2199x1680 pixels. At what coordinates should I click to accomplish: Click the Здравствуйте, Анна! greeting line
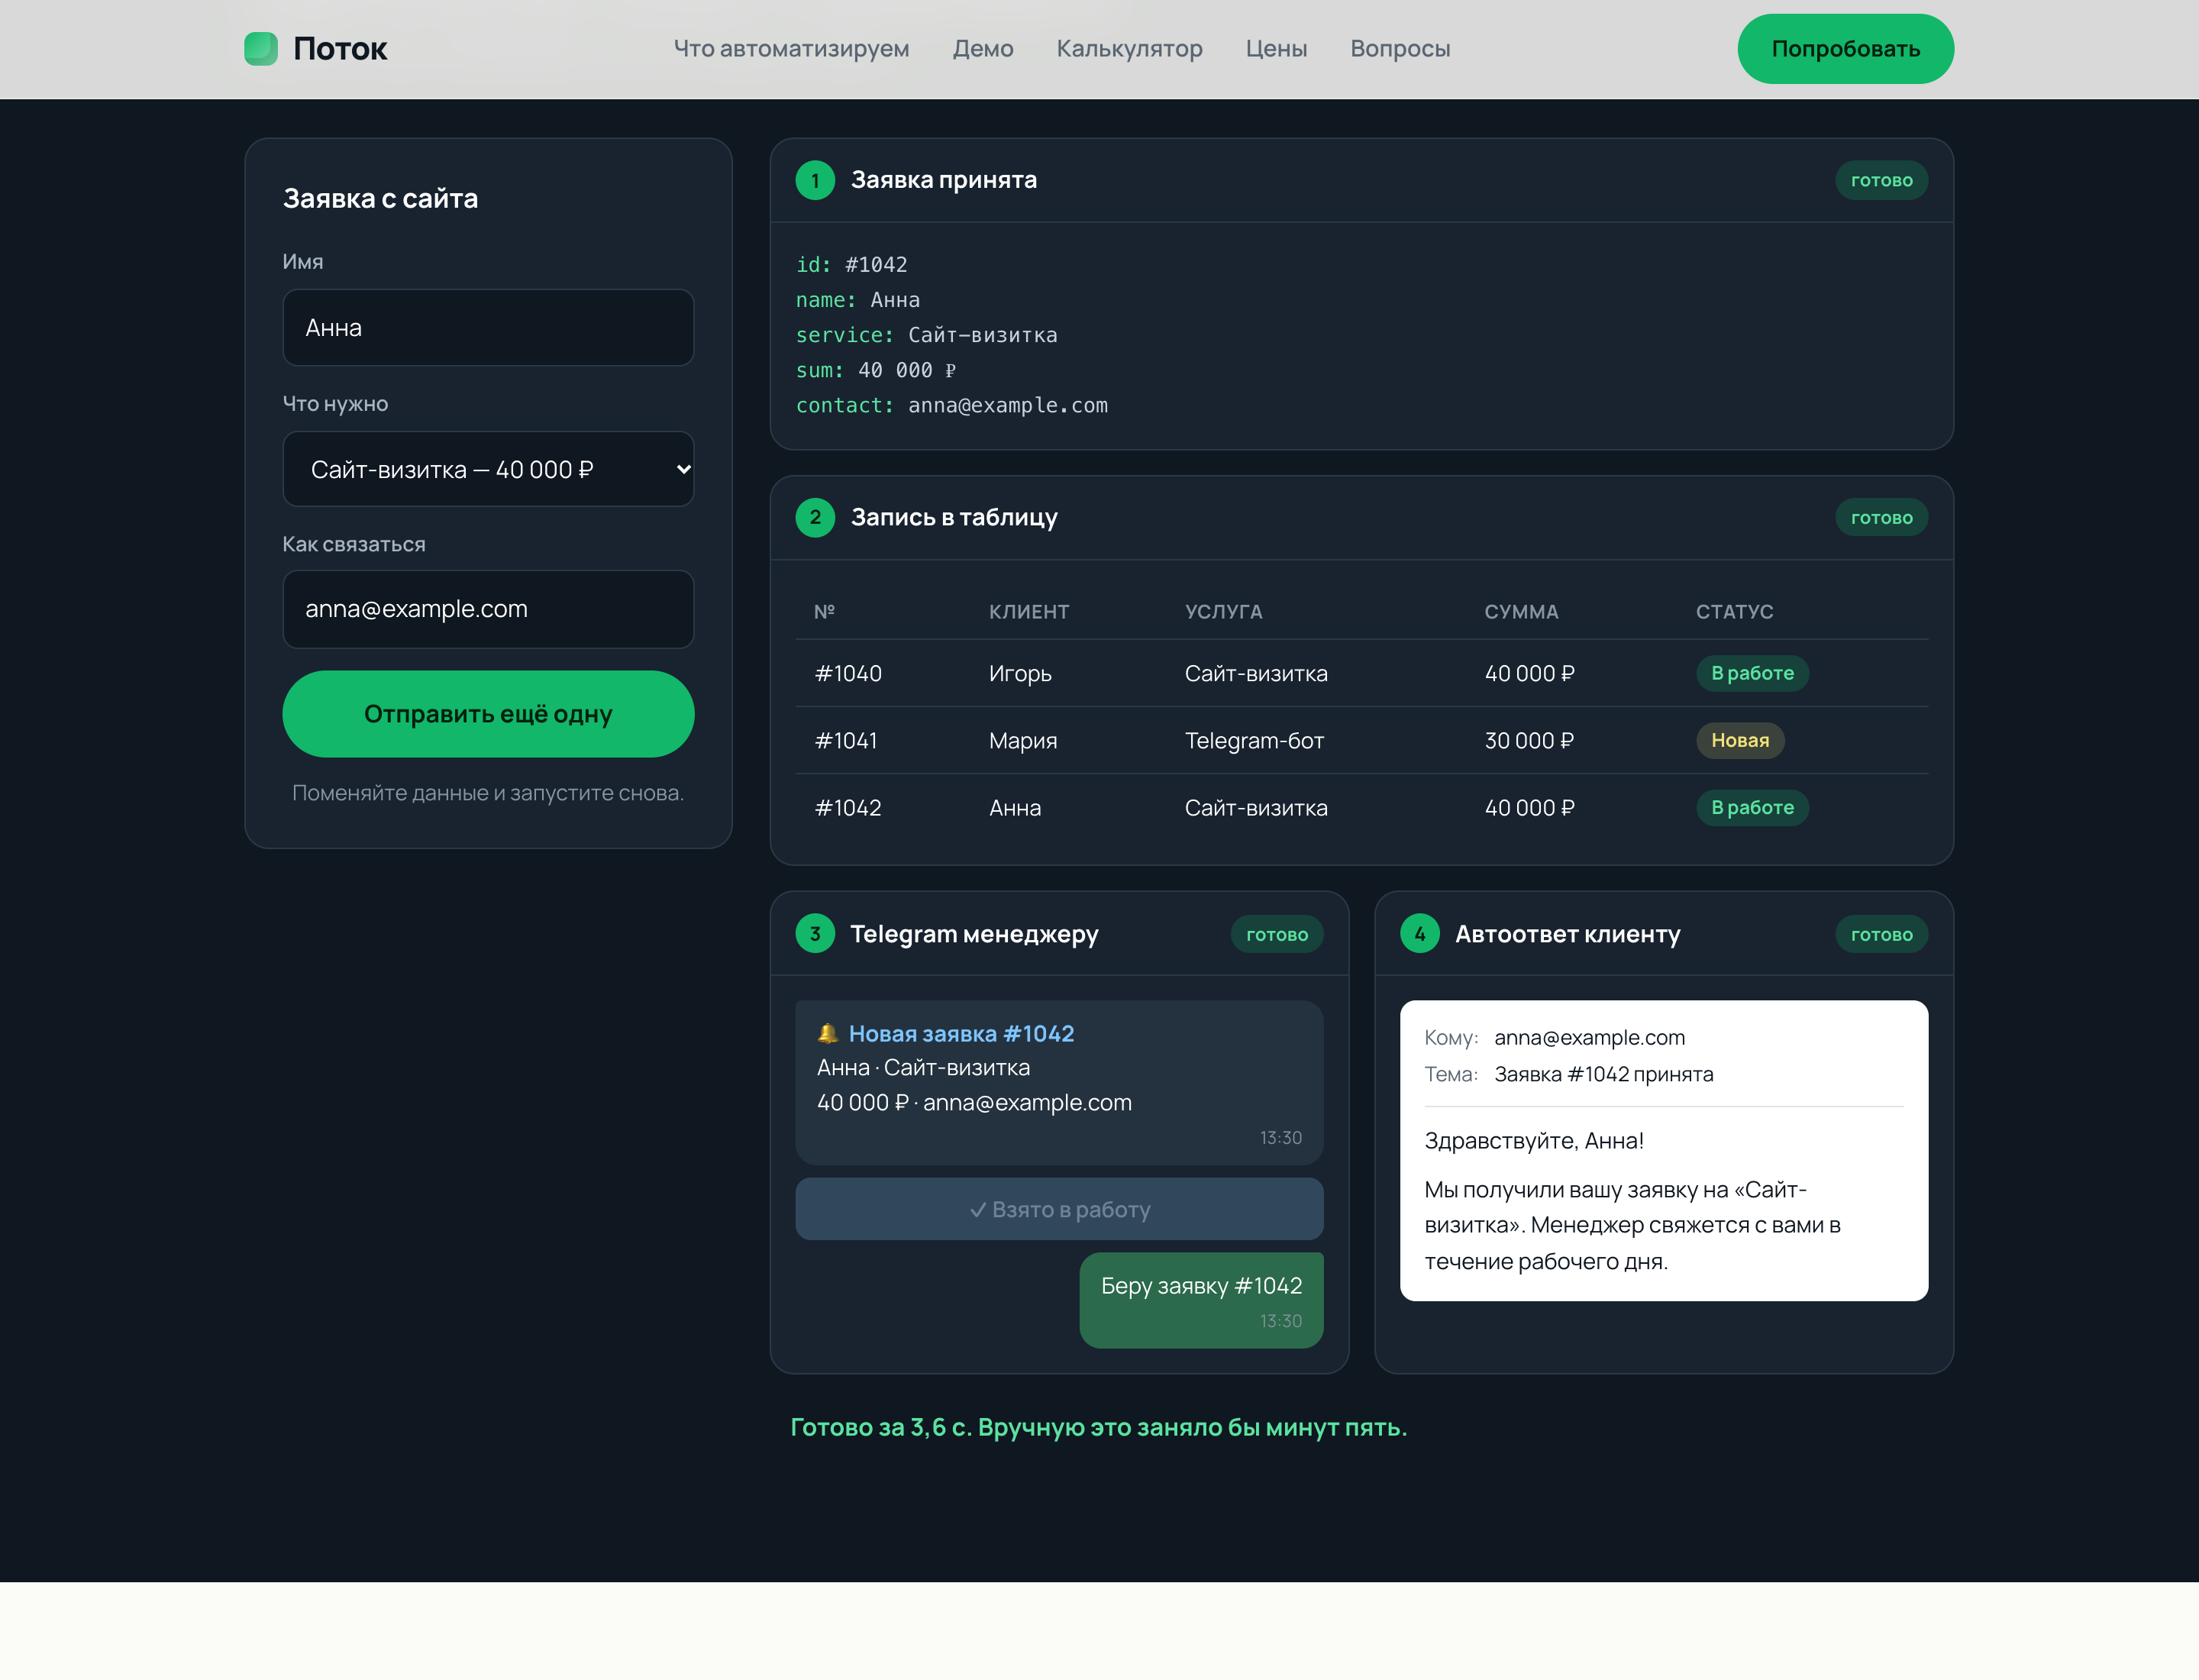coord(1534,1140)
